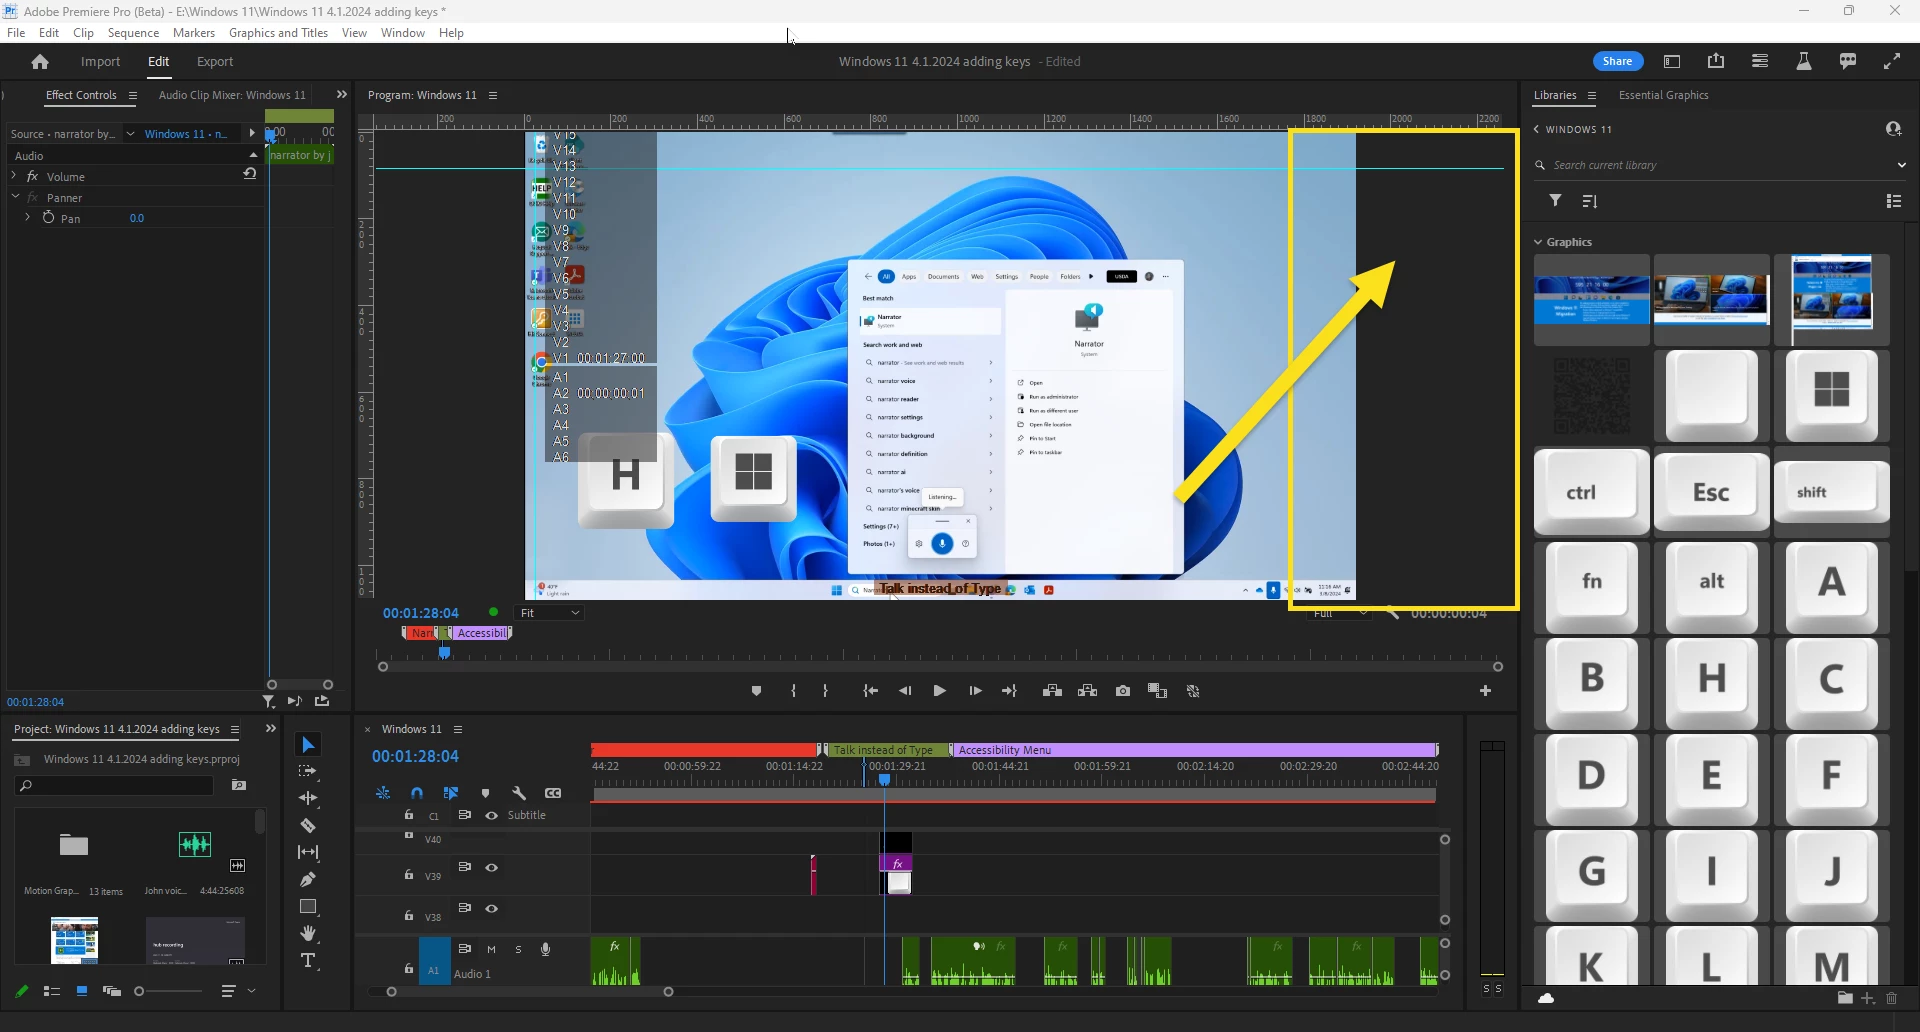Open the timeline display settings wrench
The image size is (1920, 1032).
pyautogui.click(x=519, y=793)
